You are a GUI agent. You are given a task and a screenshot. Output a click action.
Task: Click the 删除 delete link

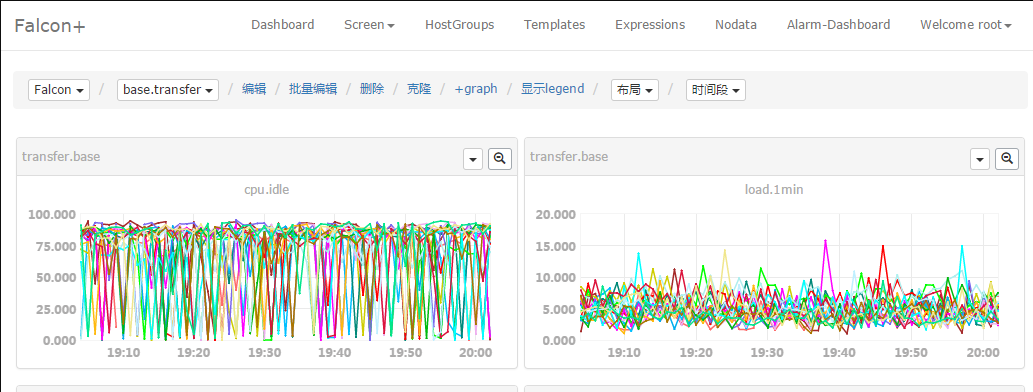pyautogui.click(x=372, y=89)
